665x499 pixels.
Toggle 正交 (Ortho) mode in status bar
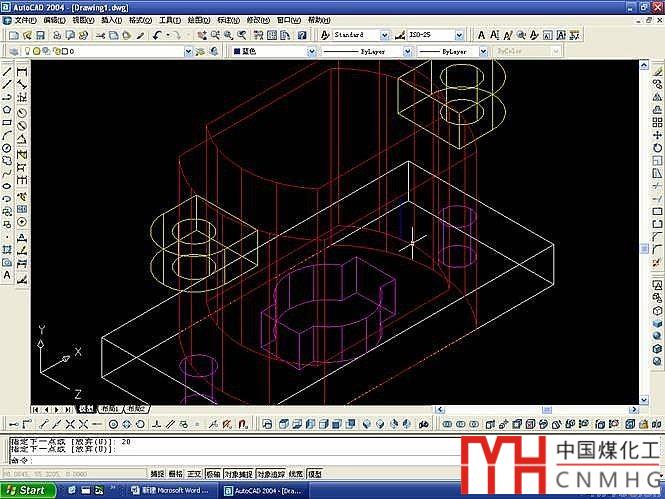pos(195,473)
